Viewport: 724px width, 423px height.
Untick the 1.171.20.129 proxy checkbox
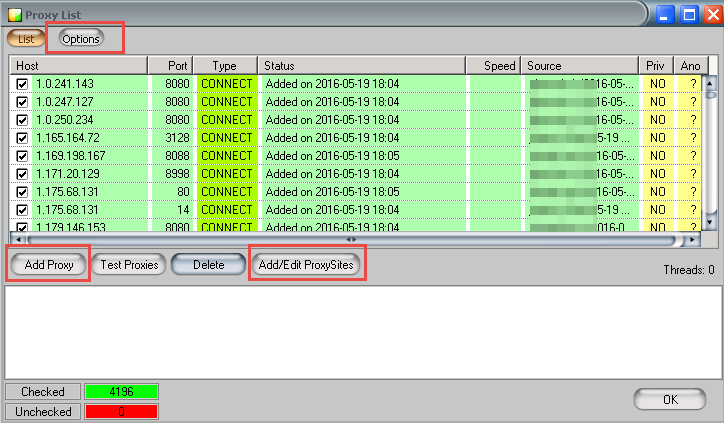(x=22, y=174)
